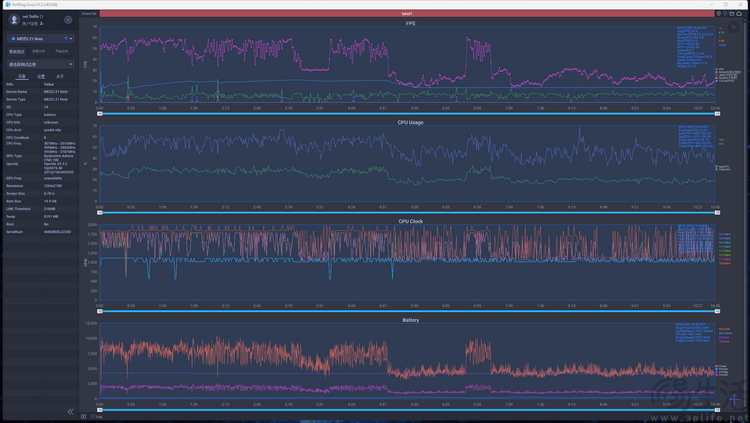Click the circular button beside the account name
The image size is (750, 423).
(68, 20)
